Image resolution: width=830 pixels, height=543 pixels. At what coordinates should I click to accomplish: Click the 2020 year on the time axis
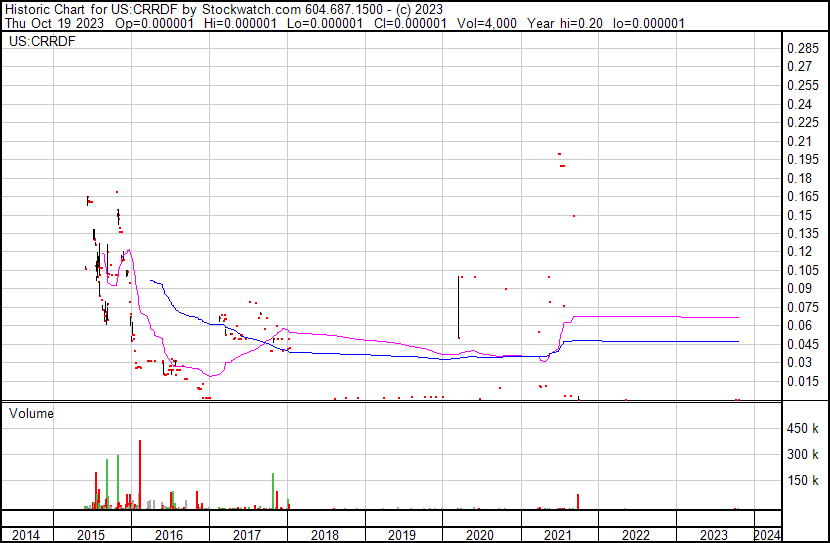(x=480, y=535)
